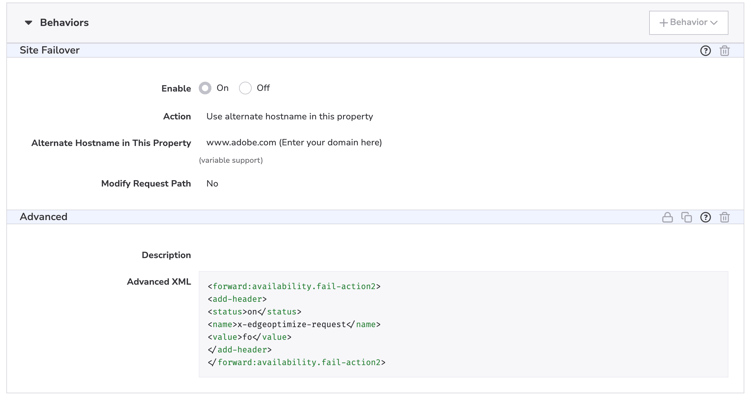750x399 pixels.
Task: Select the Off radio button for Enable
Action: pos(245,88)
